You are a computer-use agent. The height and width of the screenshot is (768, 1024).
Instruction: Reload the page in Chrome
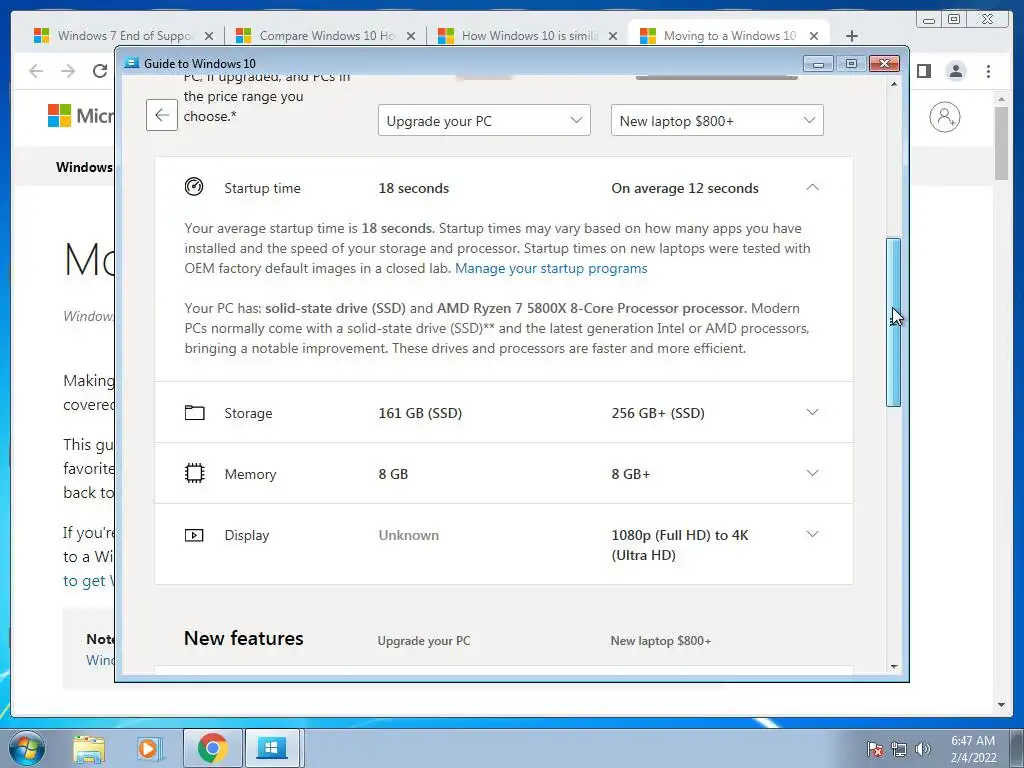point(100,71)
